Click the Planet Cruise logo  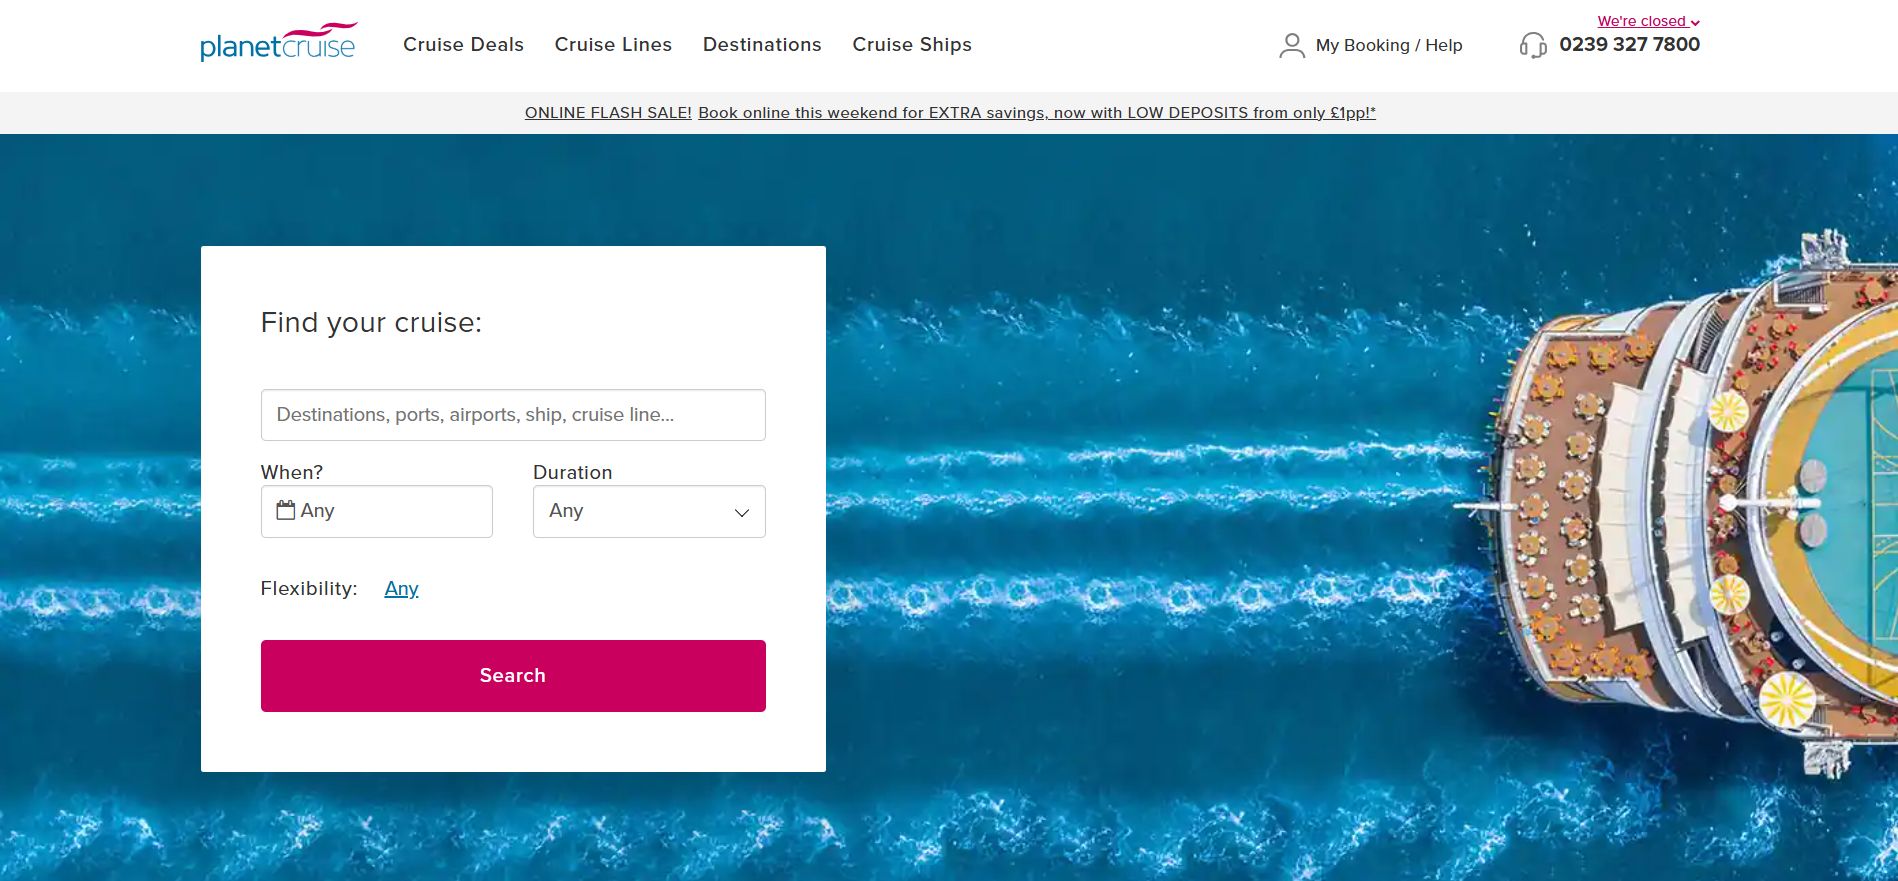pyautogui.click(x=278, y=44)
